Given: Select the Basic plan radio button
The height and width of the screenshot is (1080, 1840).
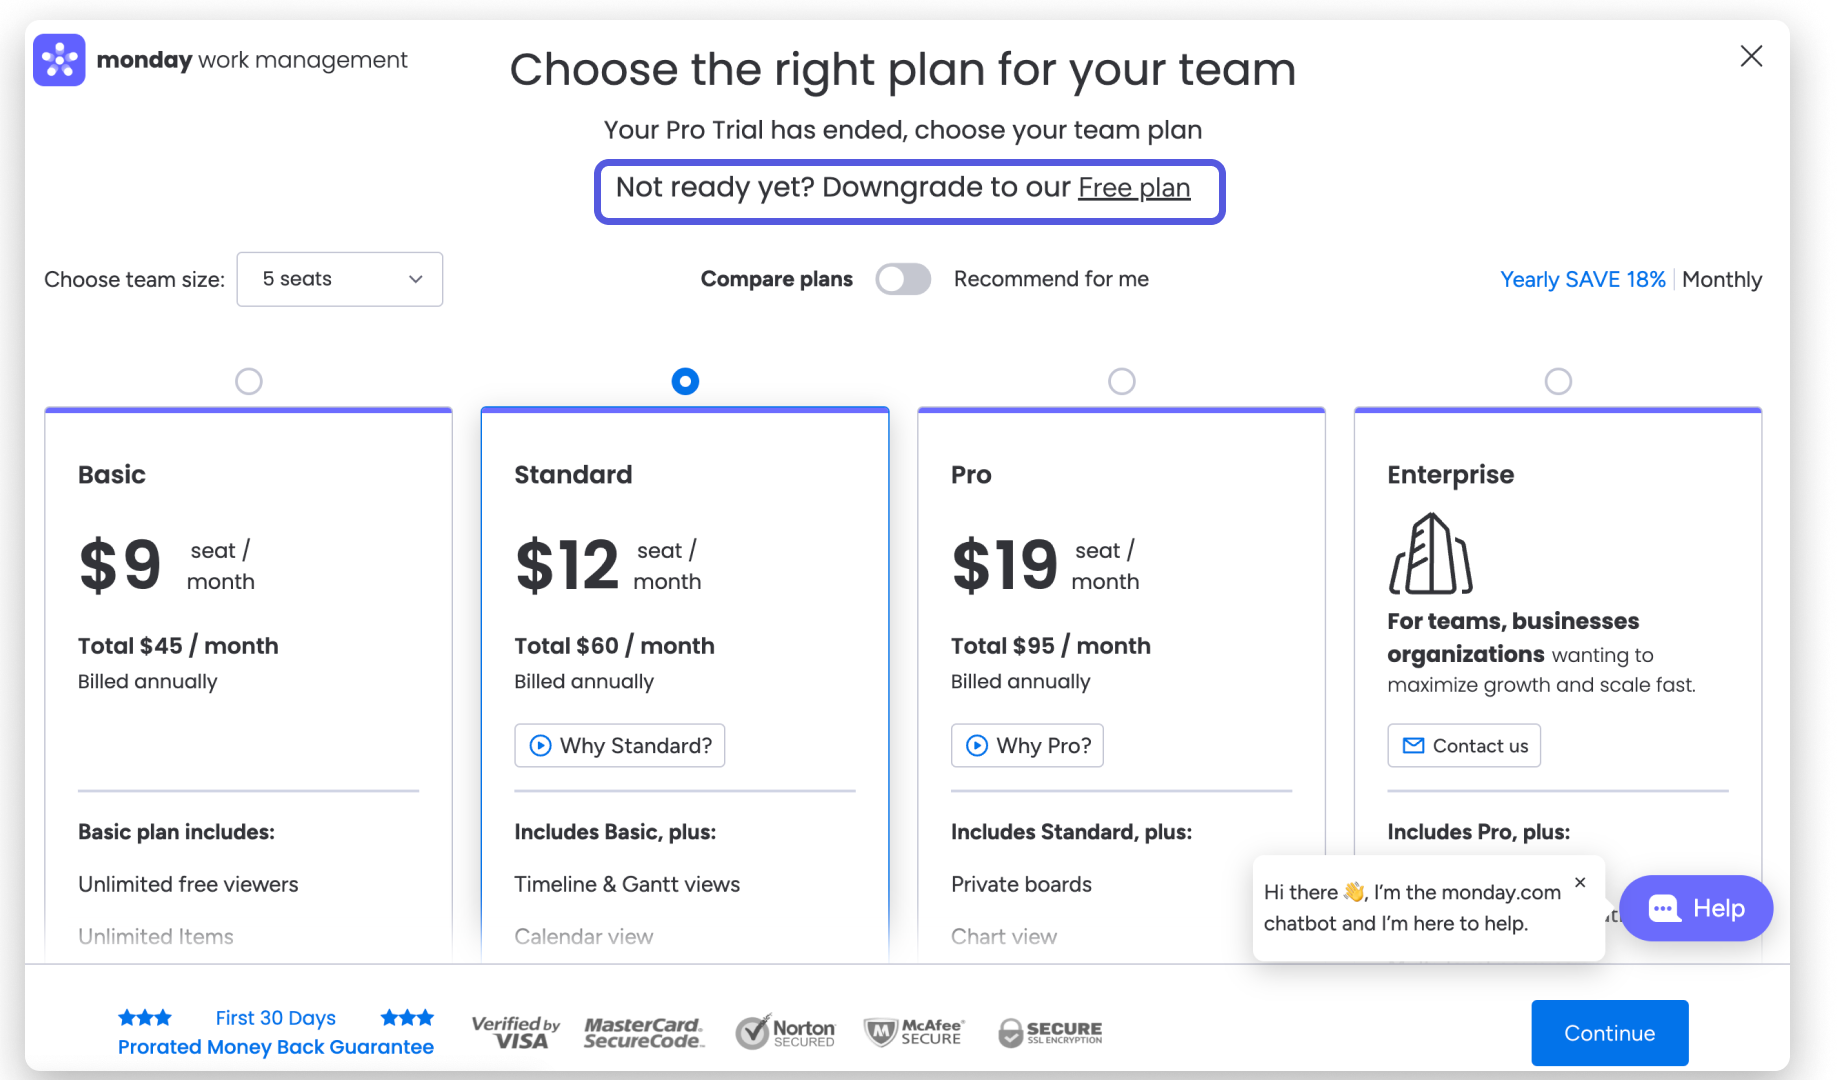Looking at the screenshot, I should click(x=248, y=381).
